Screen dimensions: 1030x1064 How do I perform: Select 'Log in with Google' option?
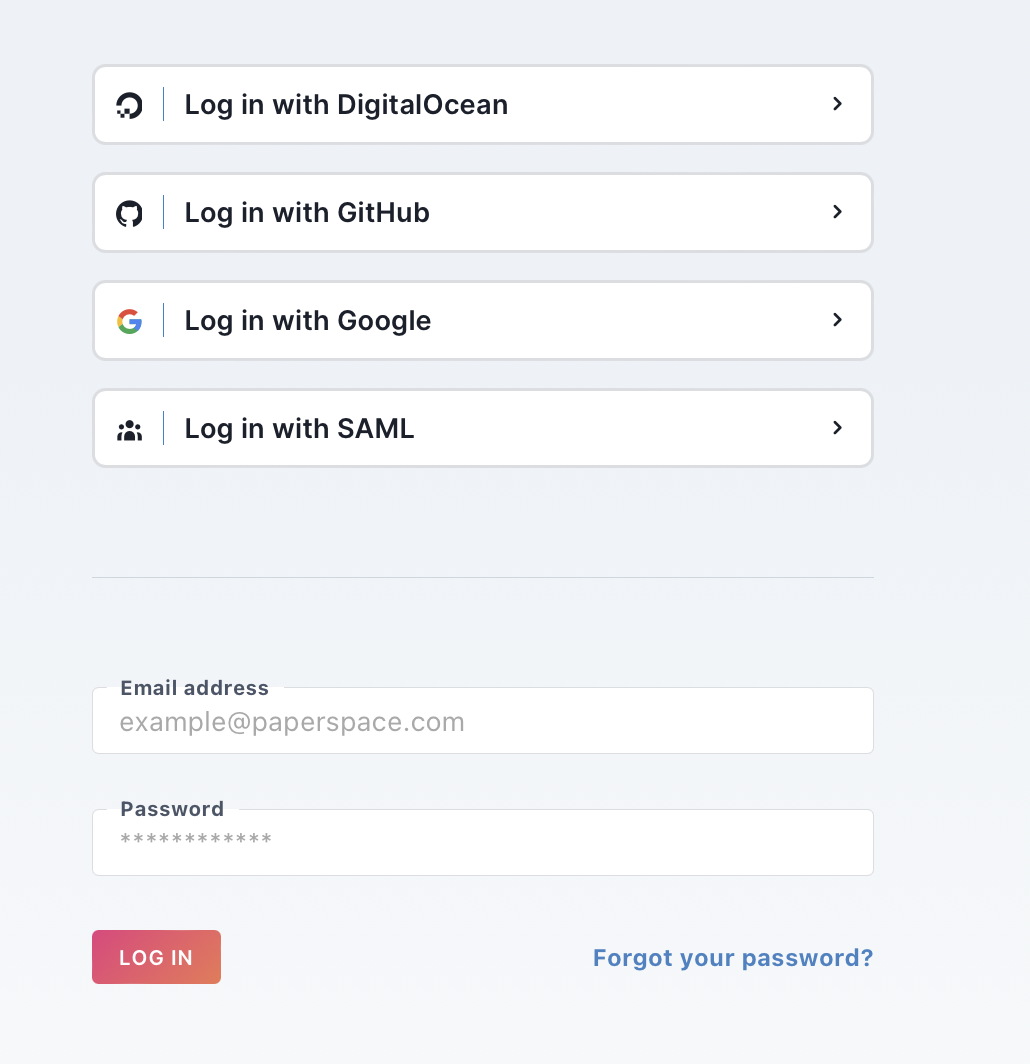click(x=308, y=321)
